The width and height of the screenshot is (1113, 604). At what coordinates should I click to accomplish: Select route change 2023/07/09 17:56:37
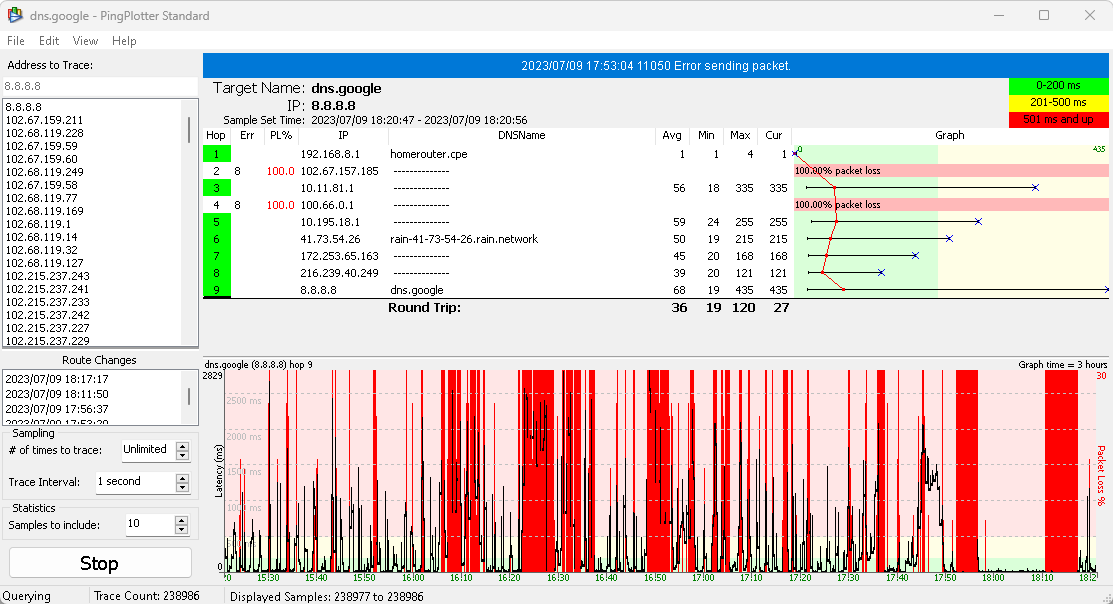click(x=57, y=409)
